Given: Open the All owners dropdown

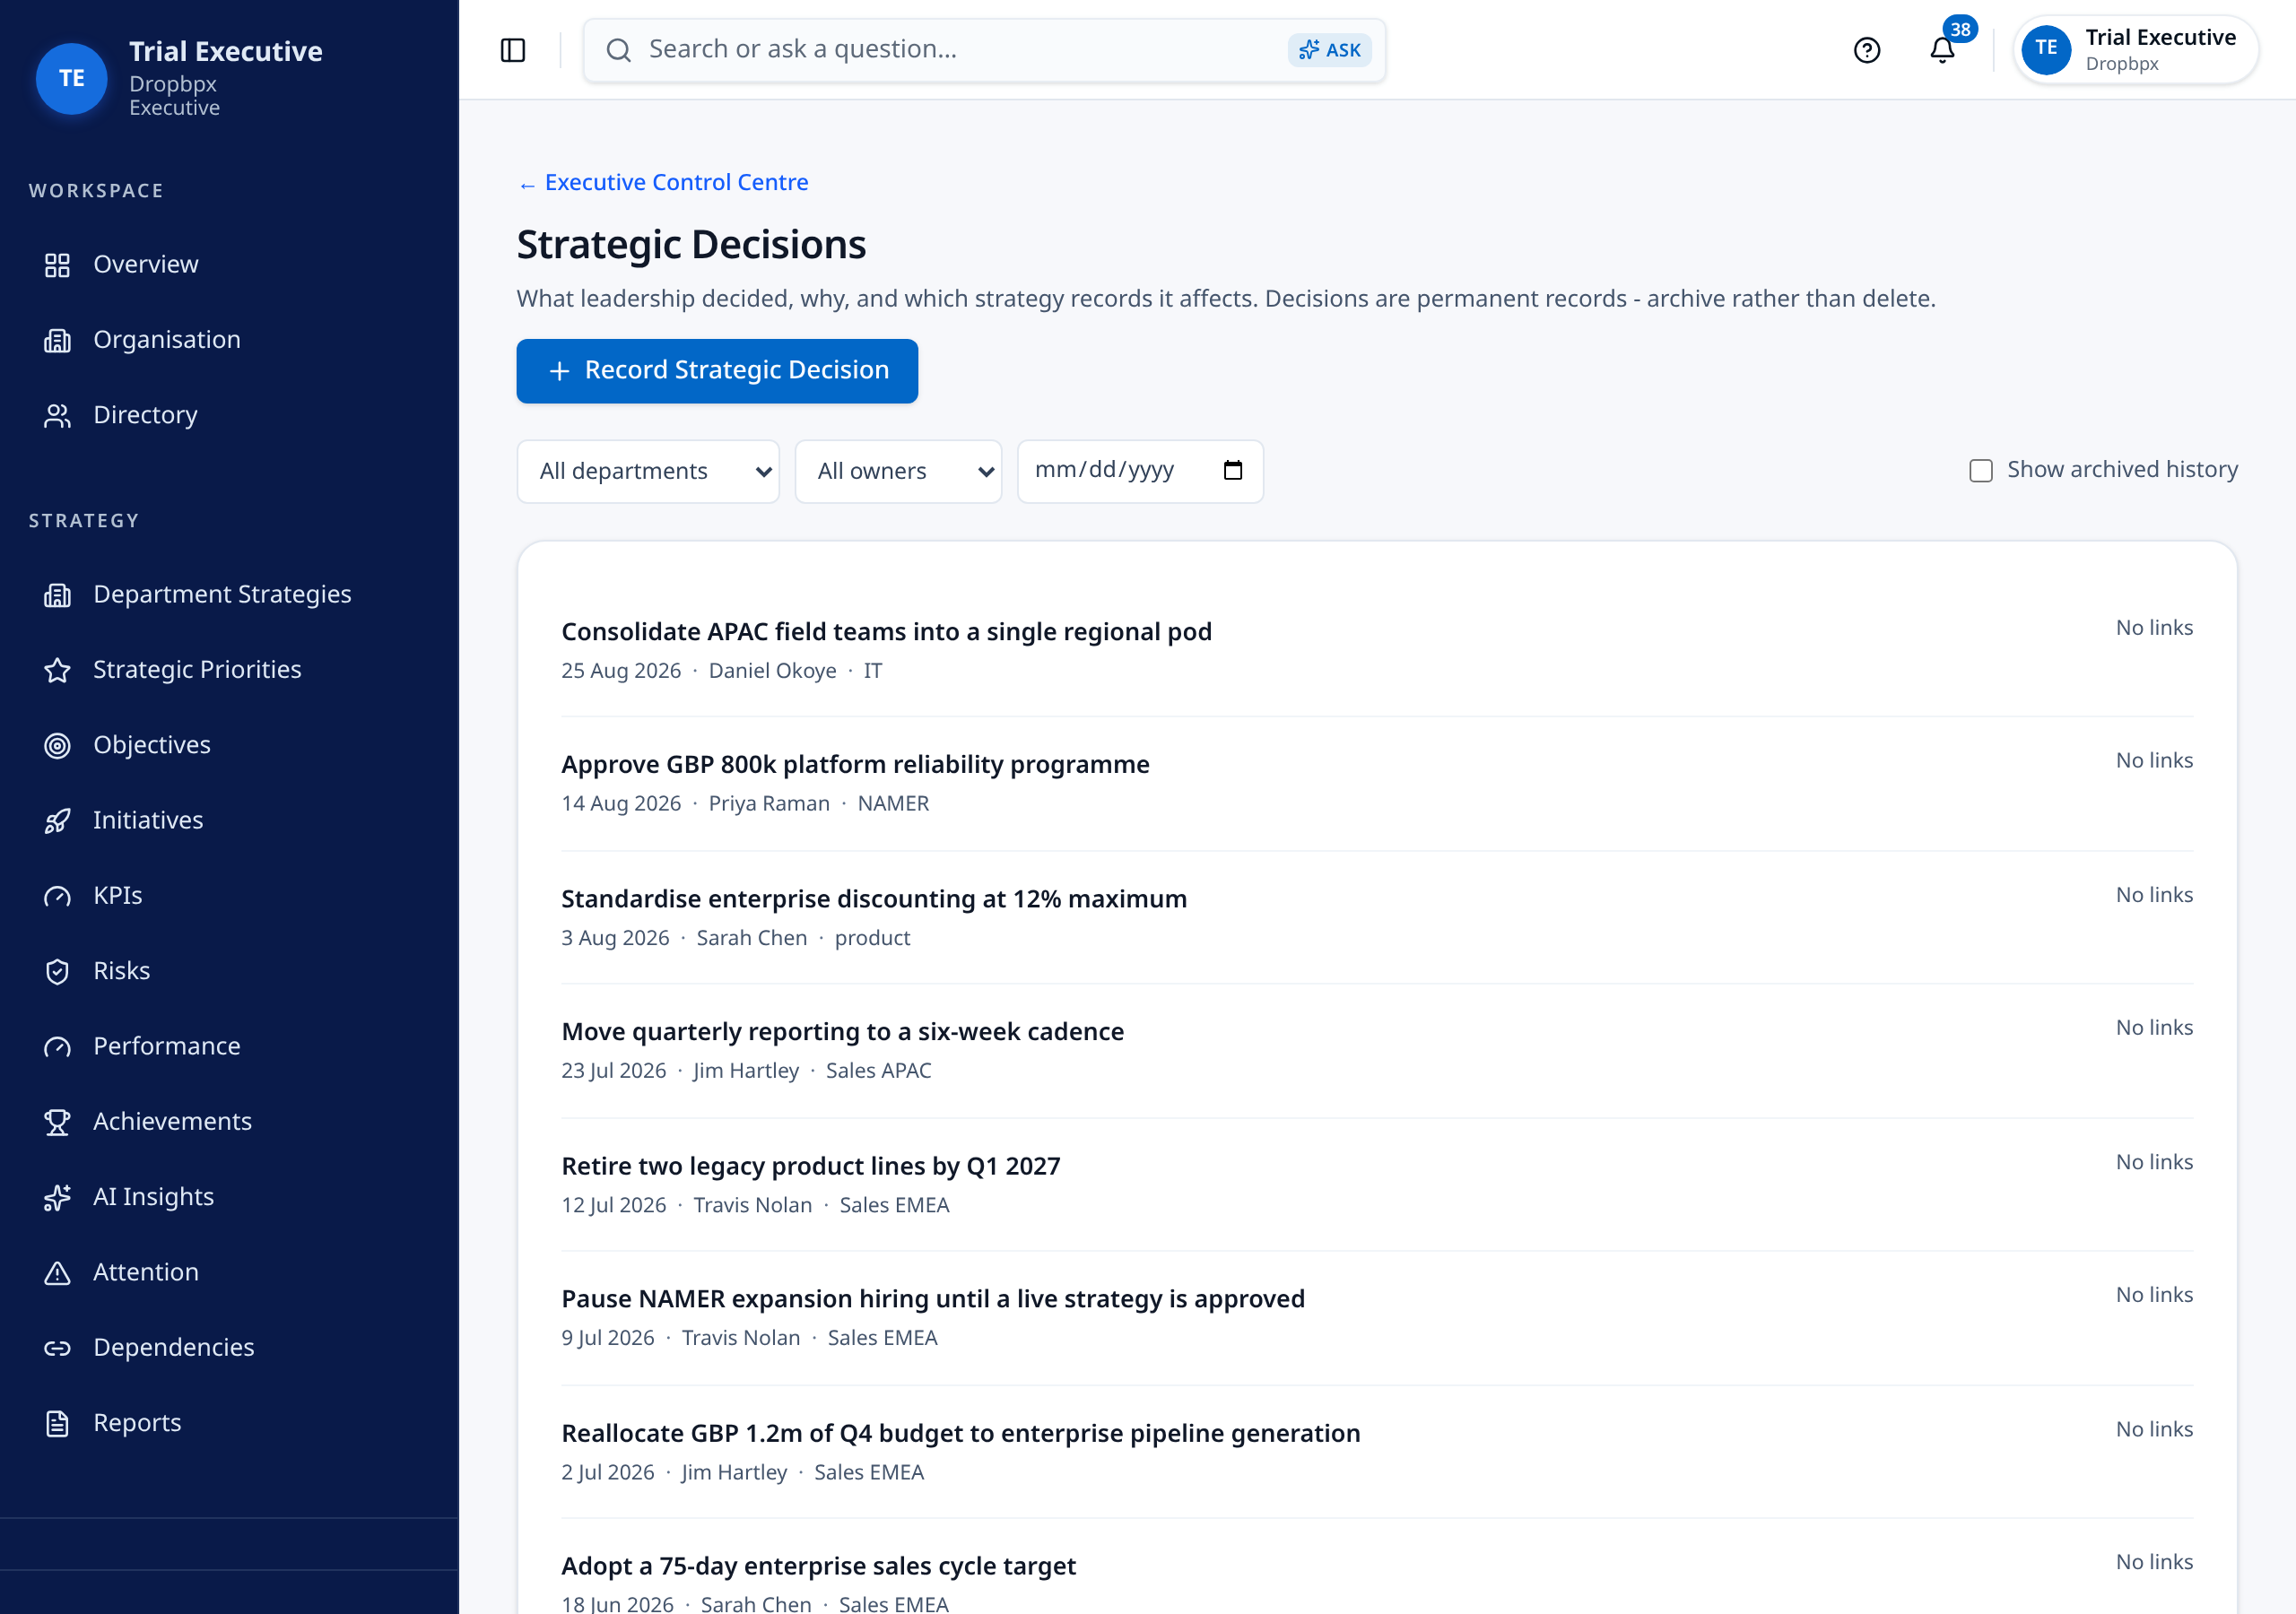Looking at the screenshot, I should click(x=898, y=471).
